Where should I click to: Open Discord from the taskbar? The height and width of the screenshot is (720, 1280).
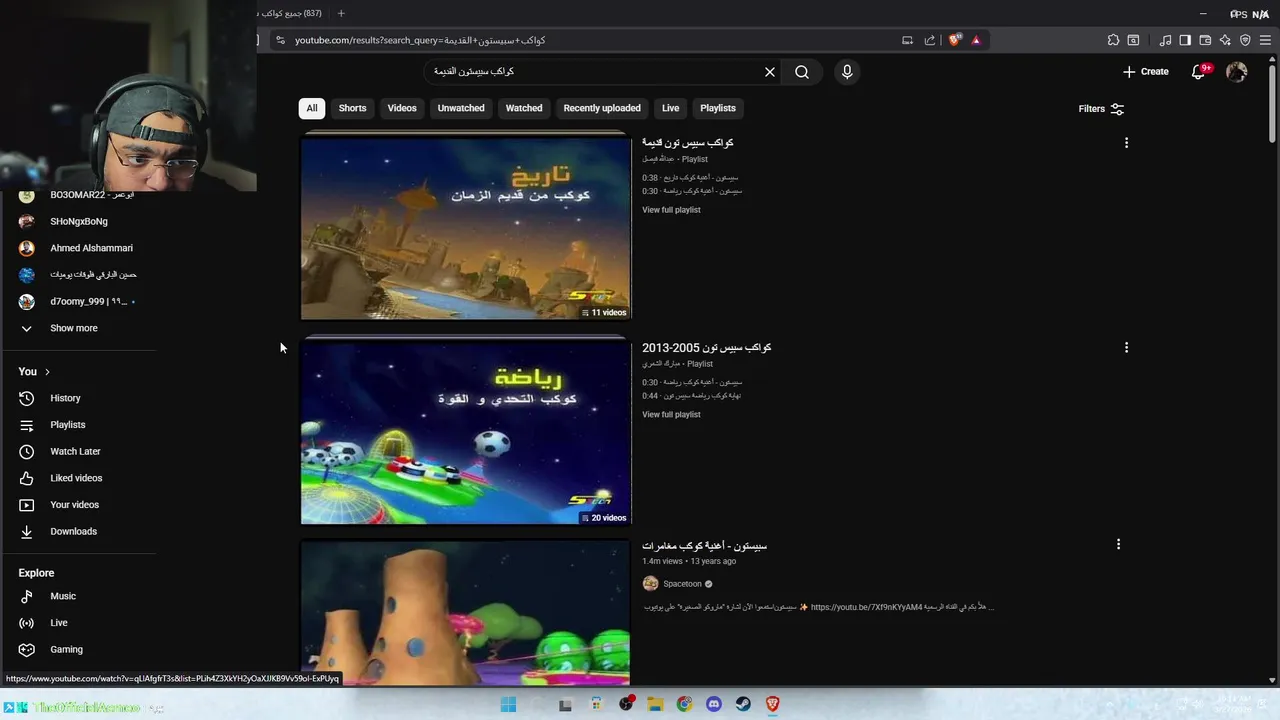[x=713, y=704]
